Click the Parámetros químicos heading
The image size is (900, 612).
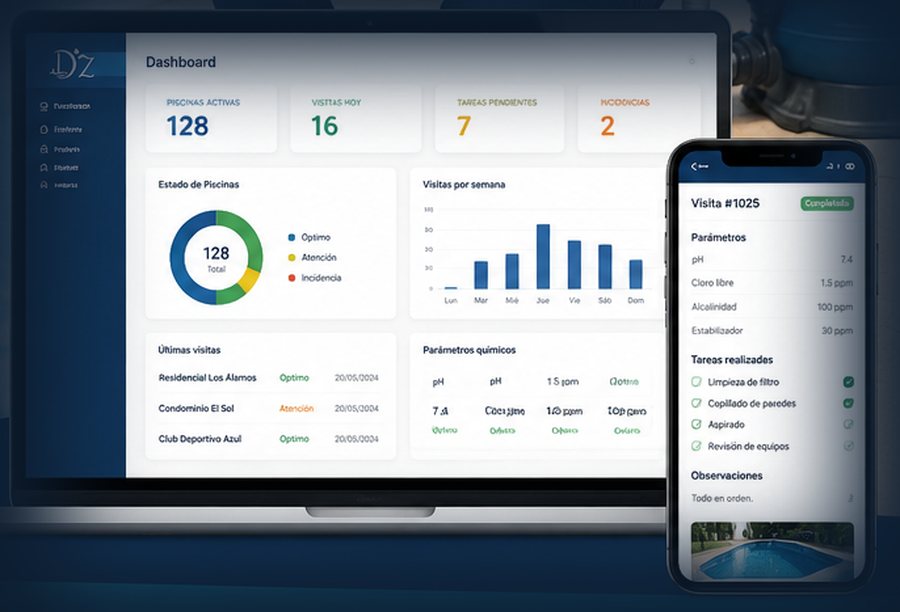tap(469, 350)
